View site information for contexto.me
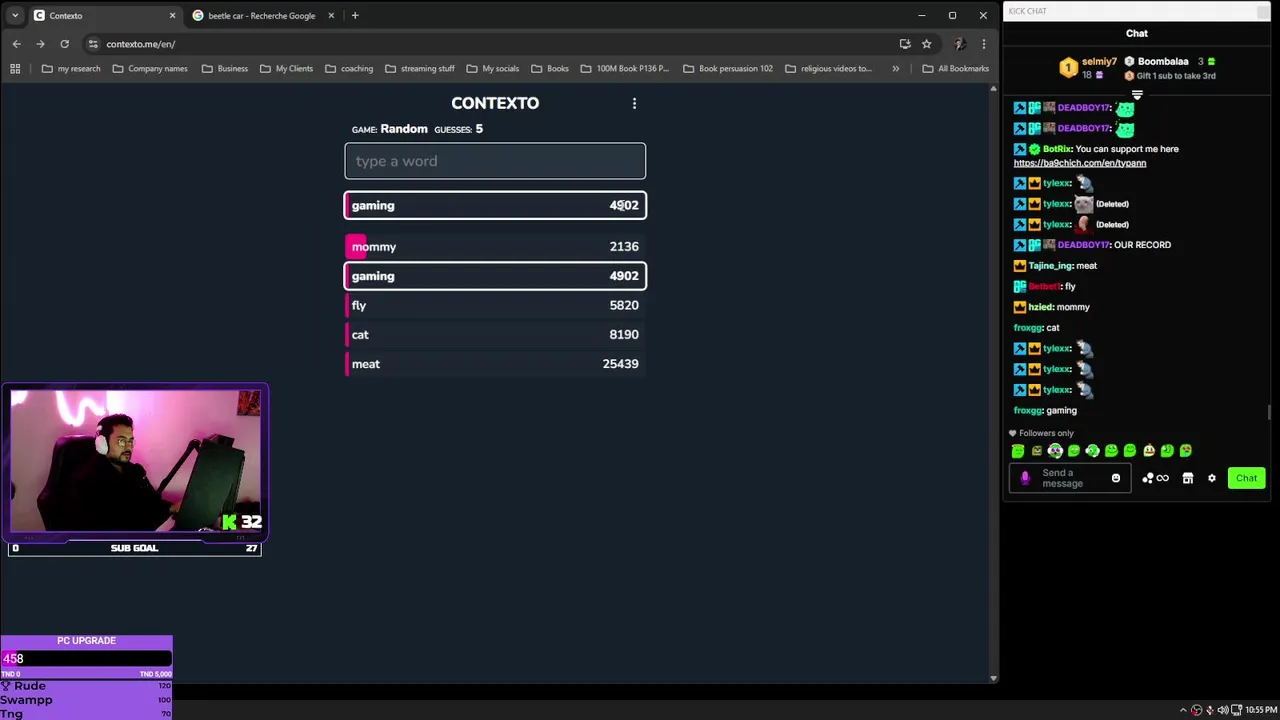 pyautogui.click(x=93, y=44)
